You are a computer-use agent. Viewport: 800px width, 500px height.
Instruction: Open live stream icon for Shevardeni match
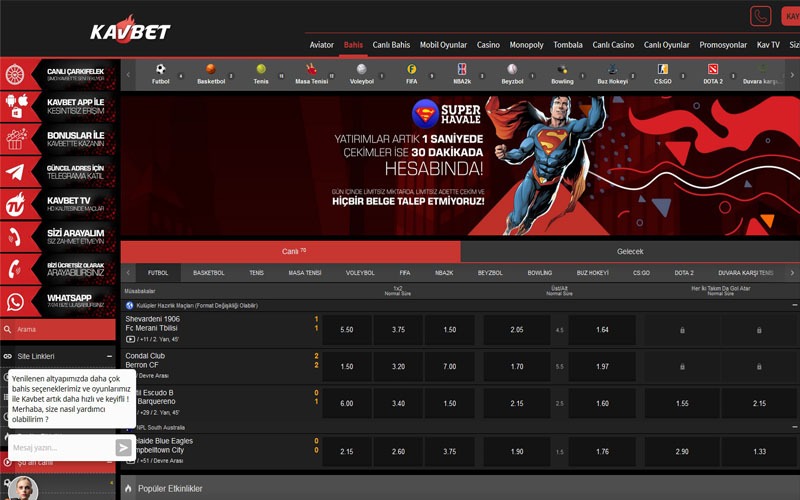(x=131, y=340)
